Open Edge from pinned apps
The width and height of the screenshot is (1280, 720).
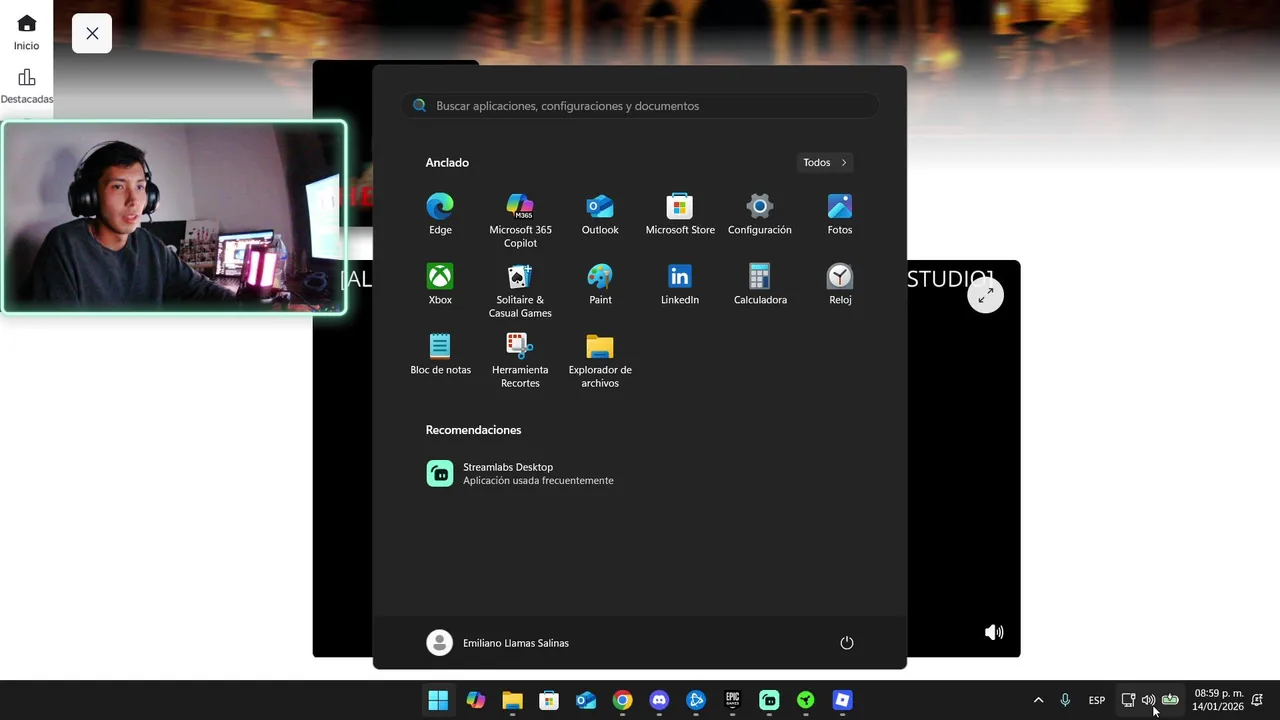[x=440, y=215]
